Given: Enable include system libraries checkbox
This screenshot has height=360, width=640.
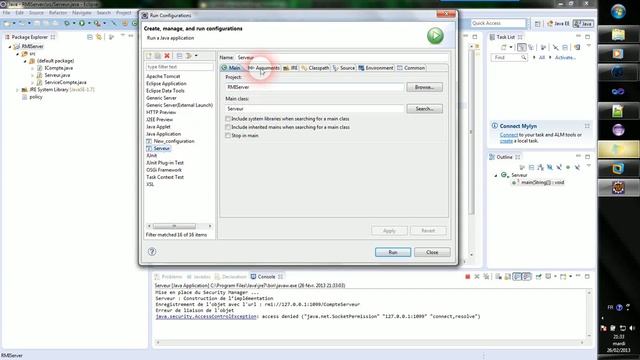Looking at the screenshot, I should point(228,119).
